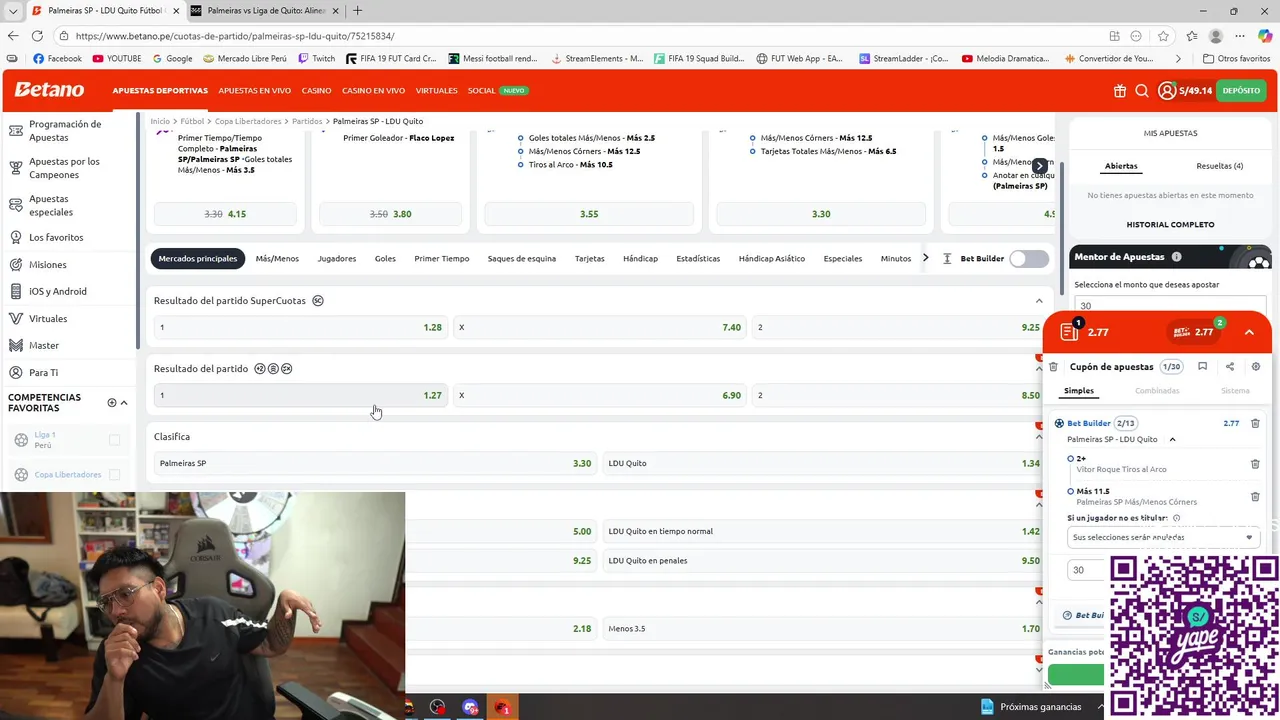Open Virtuales in the left sidebar
The image size is (1280, 720).
[48, 319]
